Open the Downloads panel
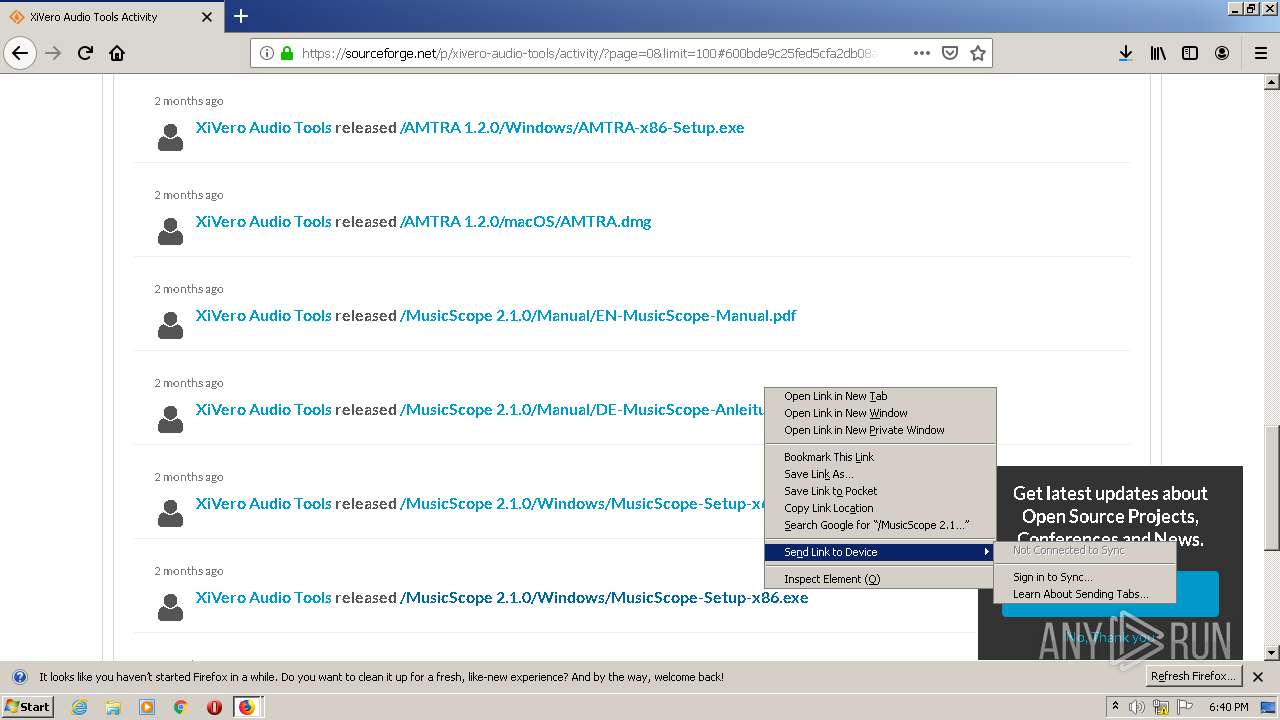Image resolution: width=1280 pixels, height=720 pixels. click(x=1126, y=53)
